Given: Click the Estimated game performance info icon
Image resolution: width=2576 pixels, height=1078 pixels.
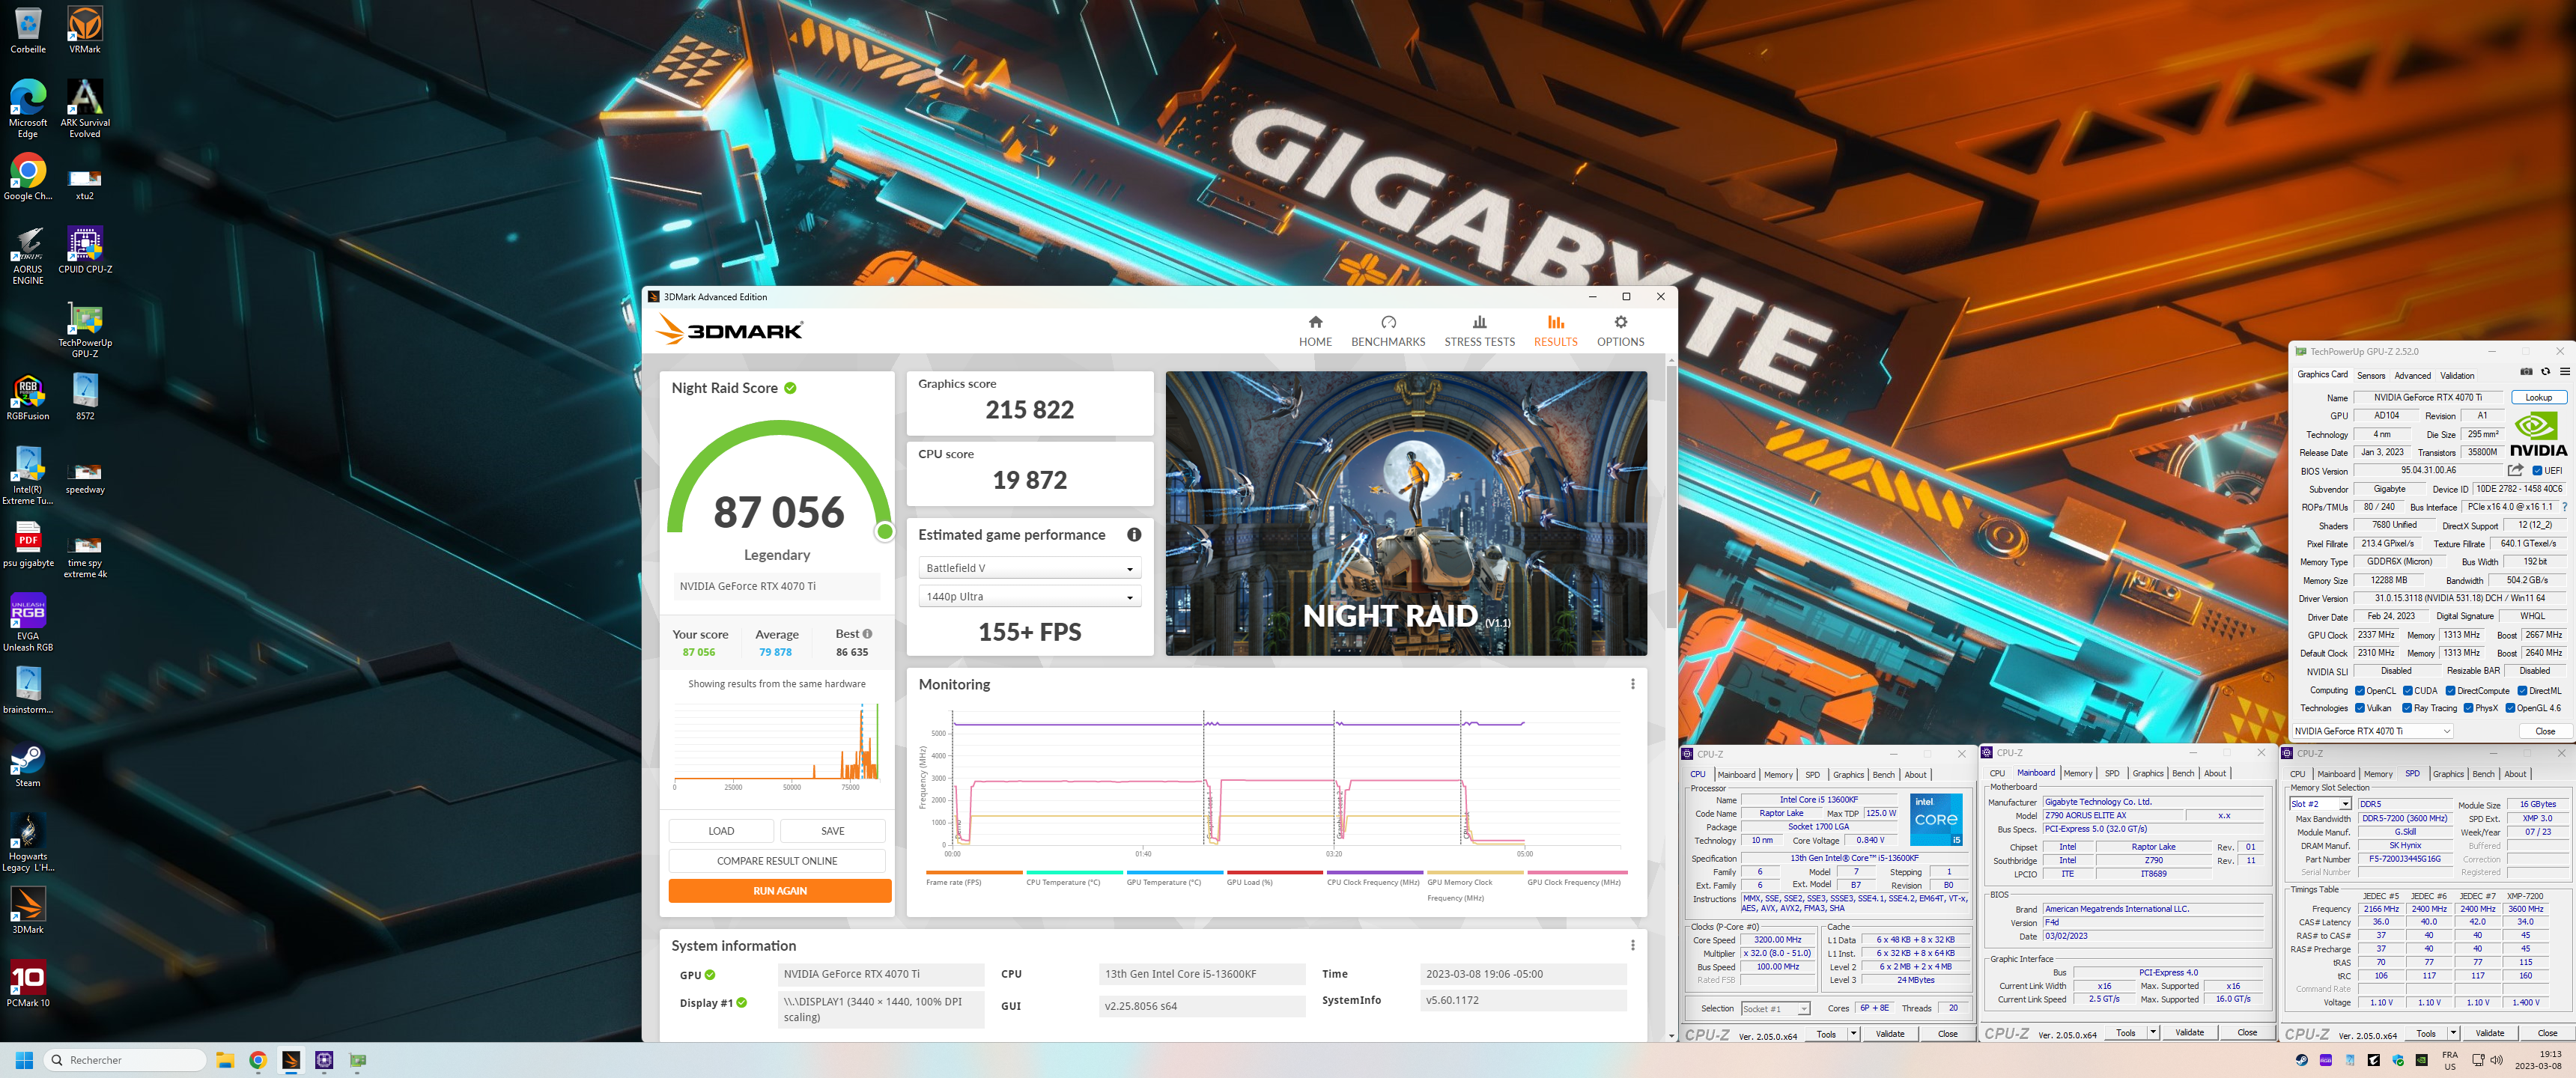Looking at the screenshot, I should coord(1133,535).
